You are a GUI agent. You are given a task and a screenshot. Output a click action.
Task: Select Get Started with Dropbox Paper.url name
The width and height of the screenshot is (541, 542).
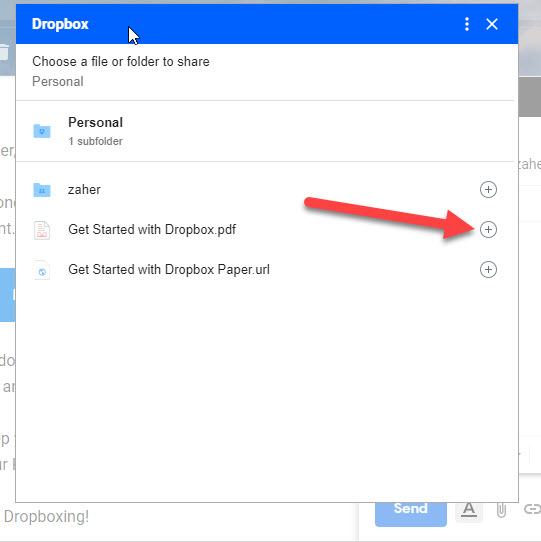(169, 270)
